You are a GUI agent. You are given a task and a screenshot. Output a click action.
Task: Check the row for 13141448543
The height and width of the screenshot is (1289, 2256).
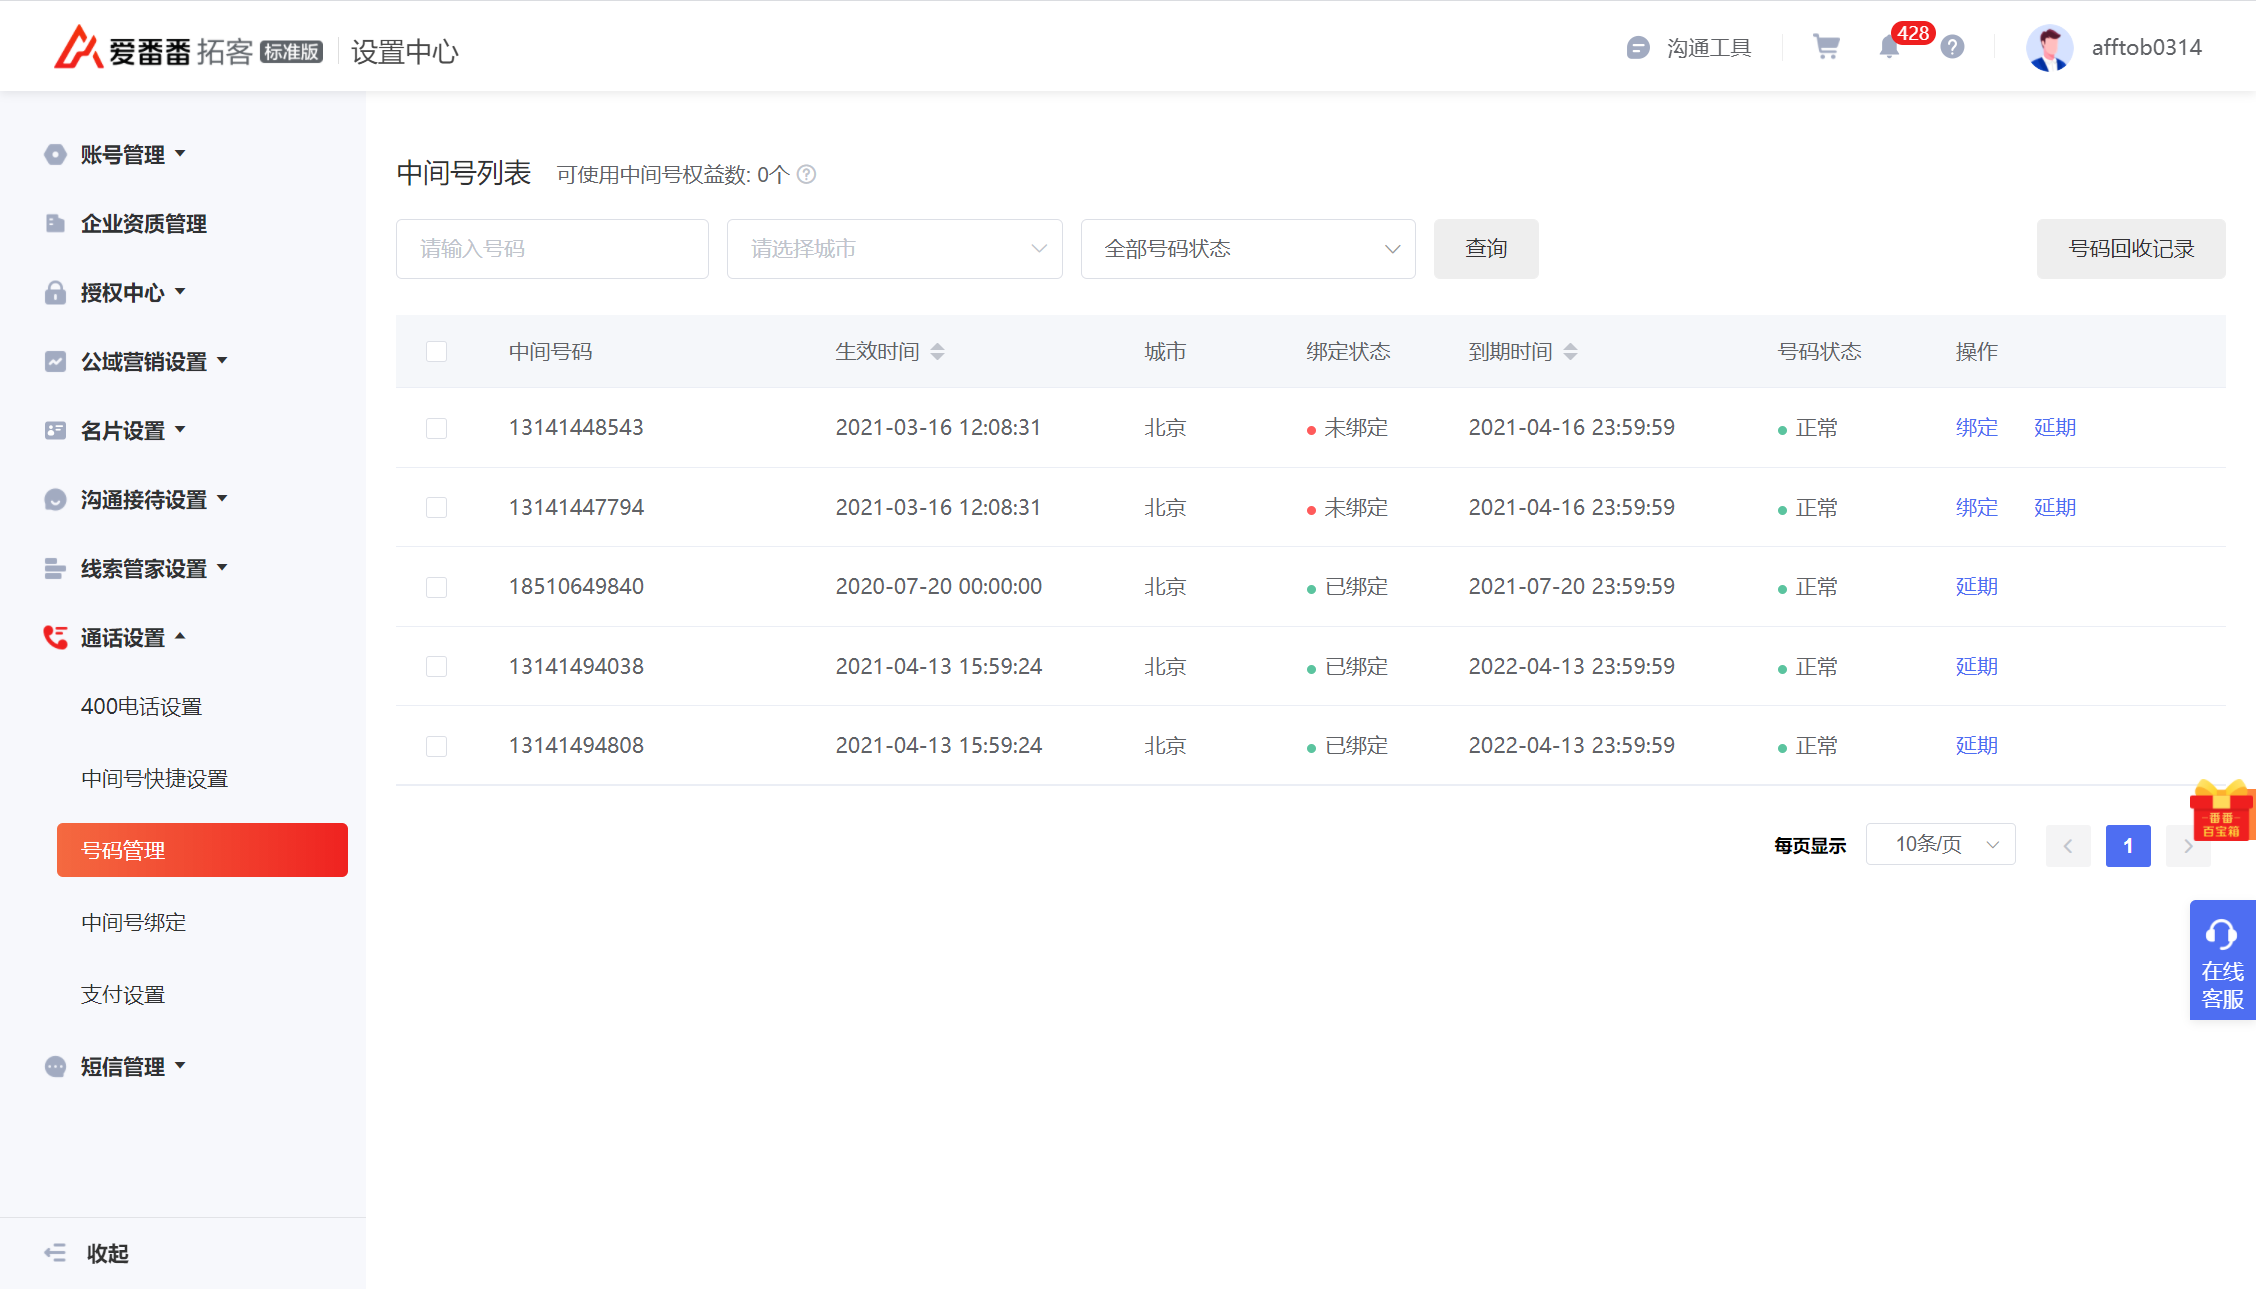pos(436,428)
